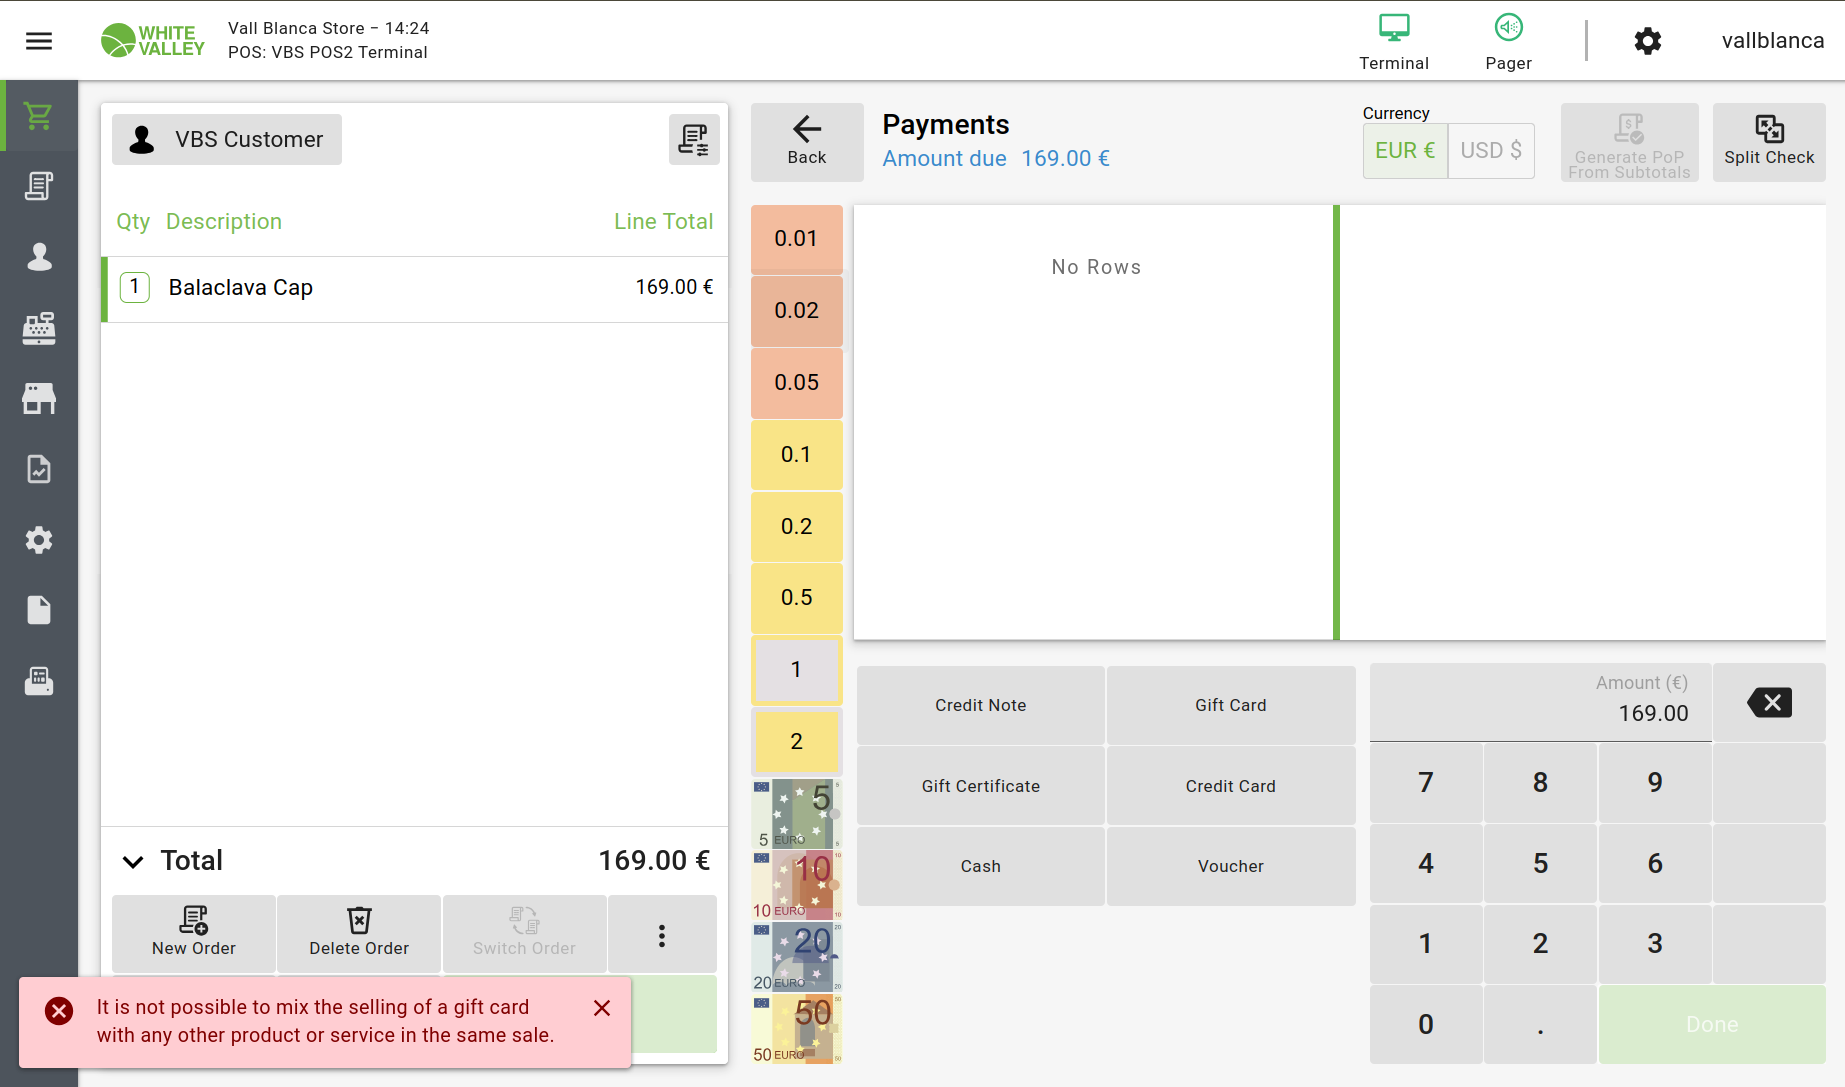
Task: Click the White Valley logo
Action: point(153,41)
